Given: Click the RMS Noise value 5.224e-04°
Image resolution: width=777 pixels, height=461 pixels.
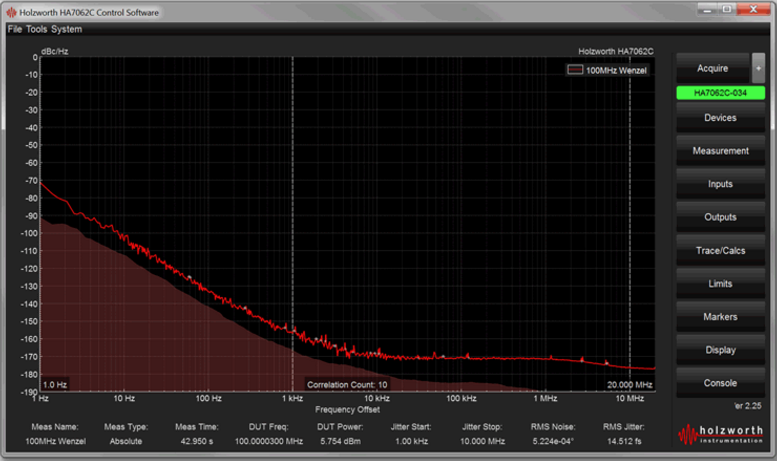Looking at the screenshot, I should (553, 441).
